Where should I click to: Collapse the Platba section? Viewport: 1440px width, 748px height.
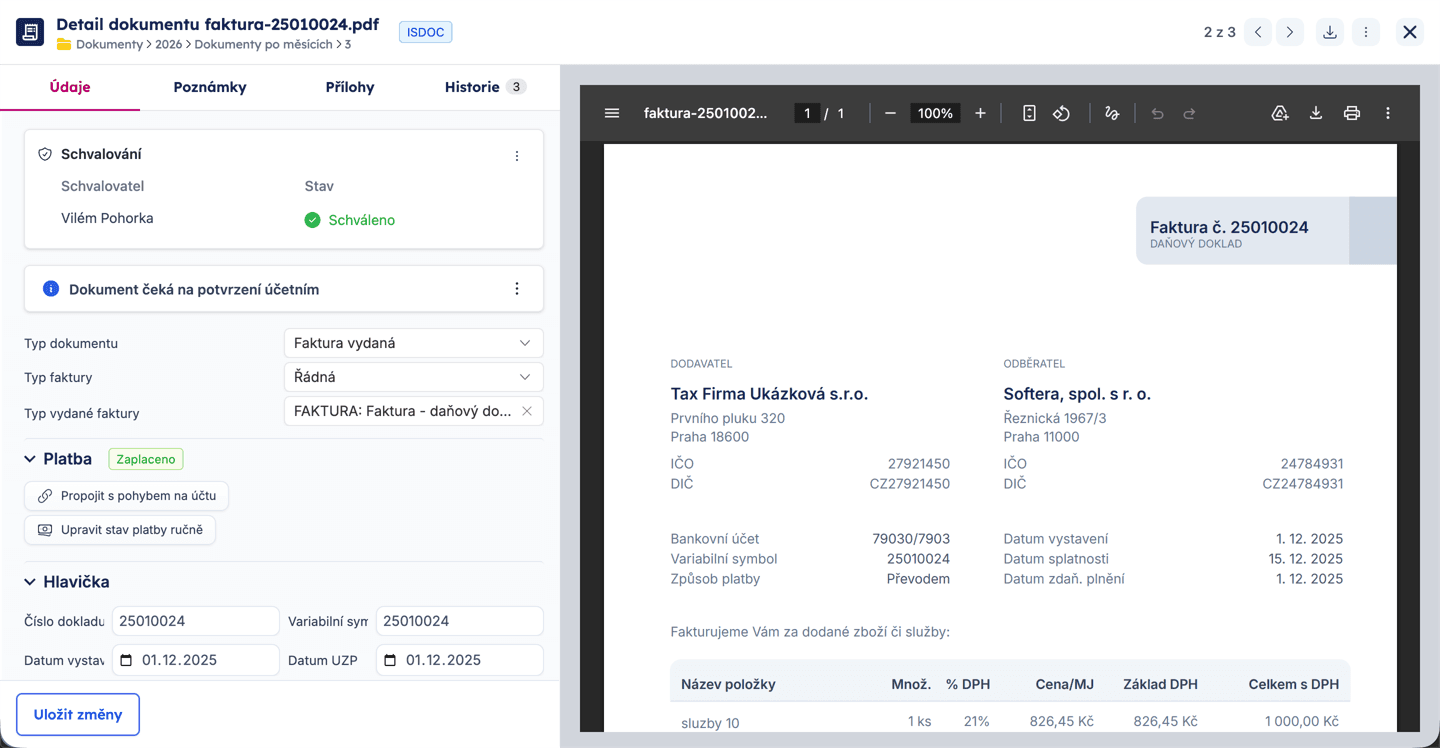point(30,459)
